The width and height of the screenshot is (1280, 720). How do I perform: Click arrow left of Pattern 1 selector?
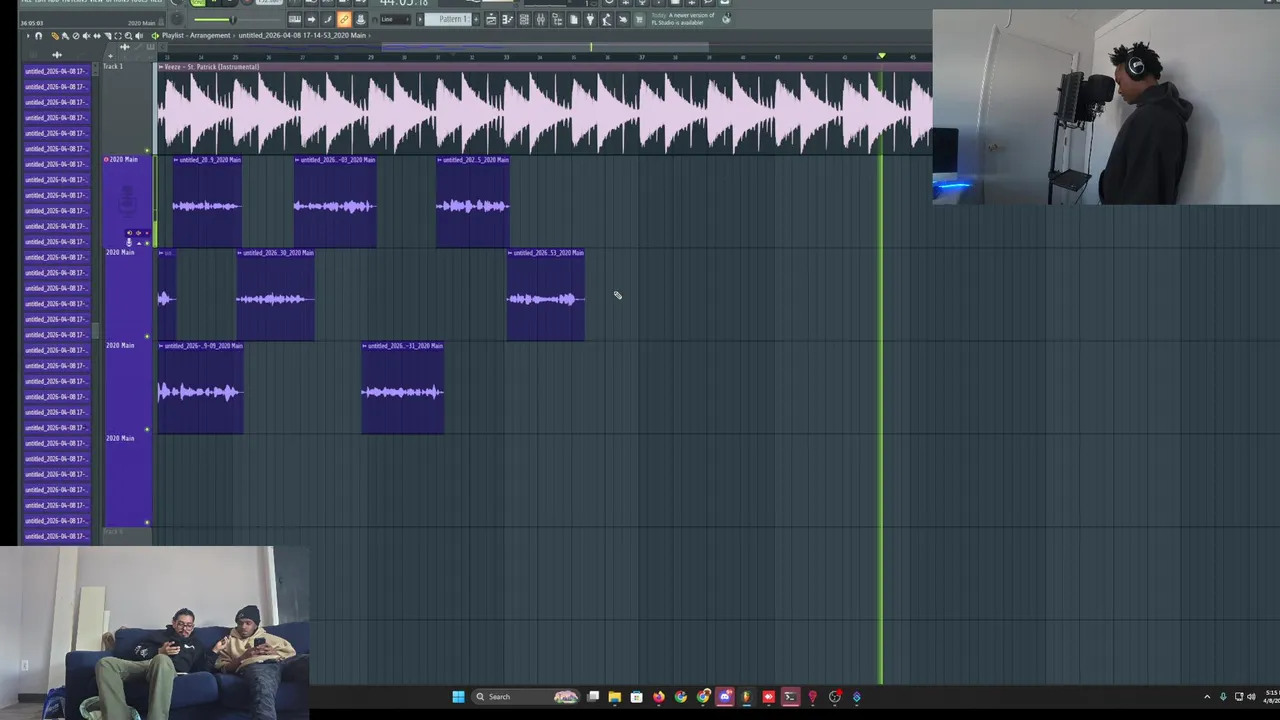420,19
